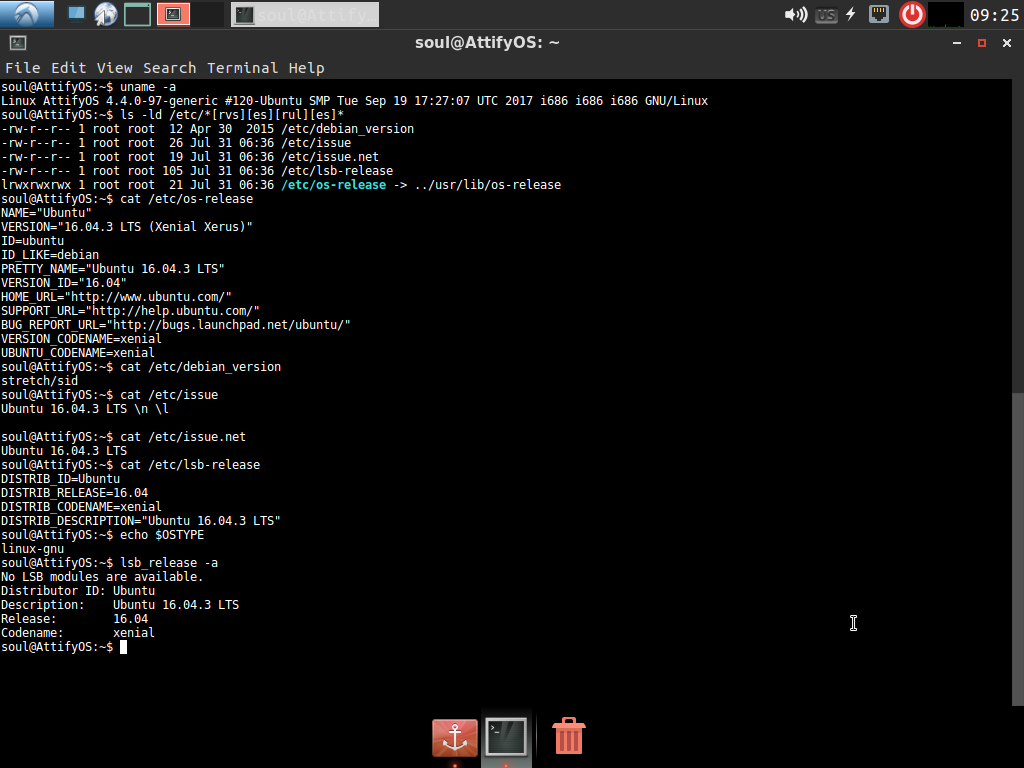Click VERSION="16.04.3 LTS (Xenial Xerus)" line
1024x768 pixels.
(x=127, y=227)
